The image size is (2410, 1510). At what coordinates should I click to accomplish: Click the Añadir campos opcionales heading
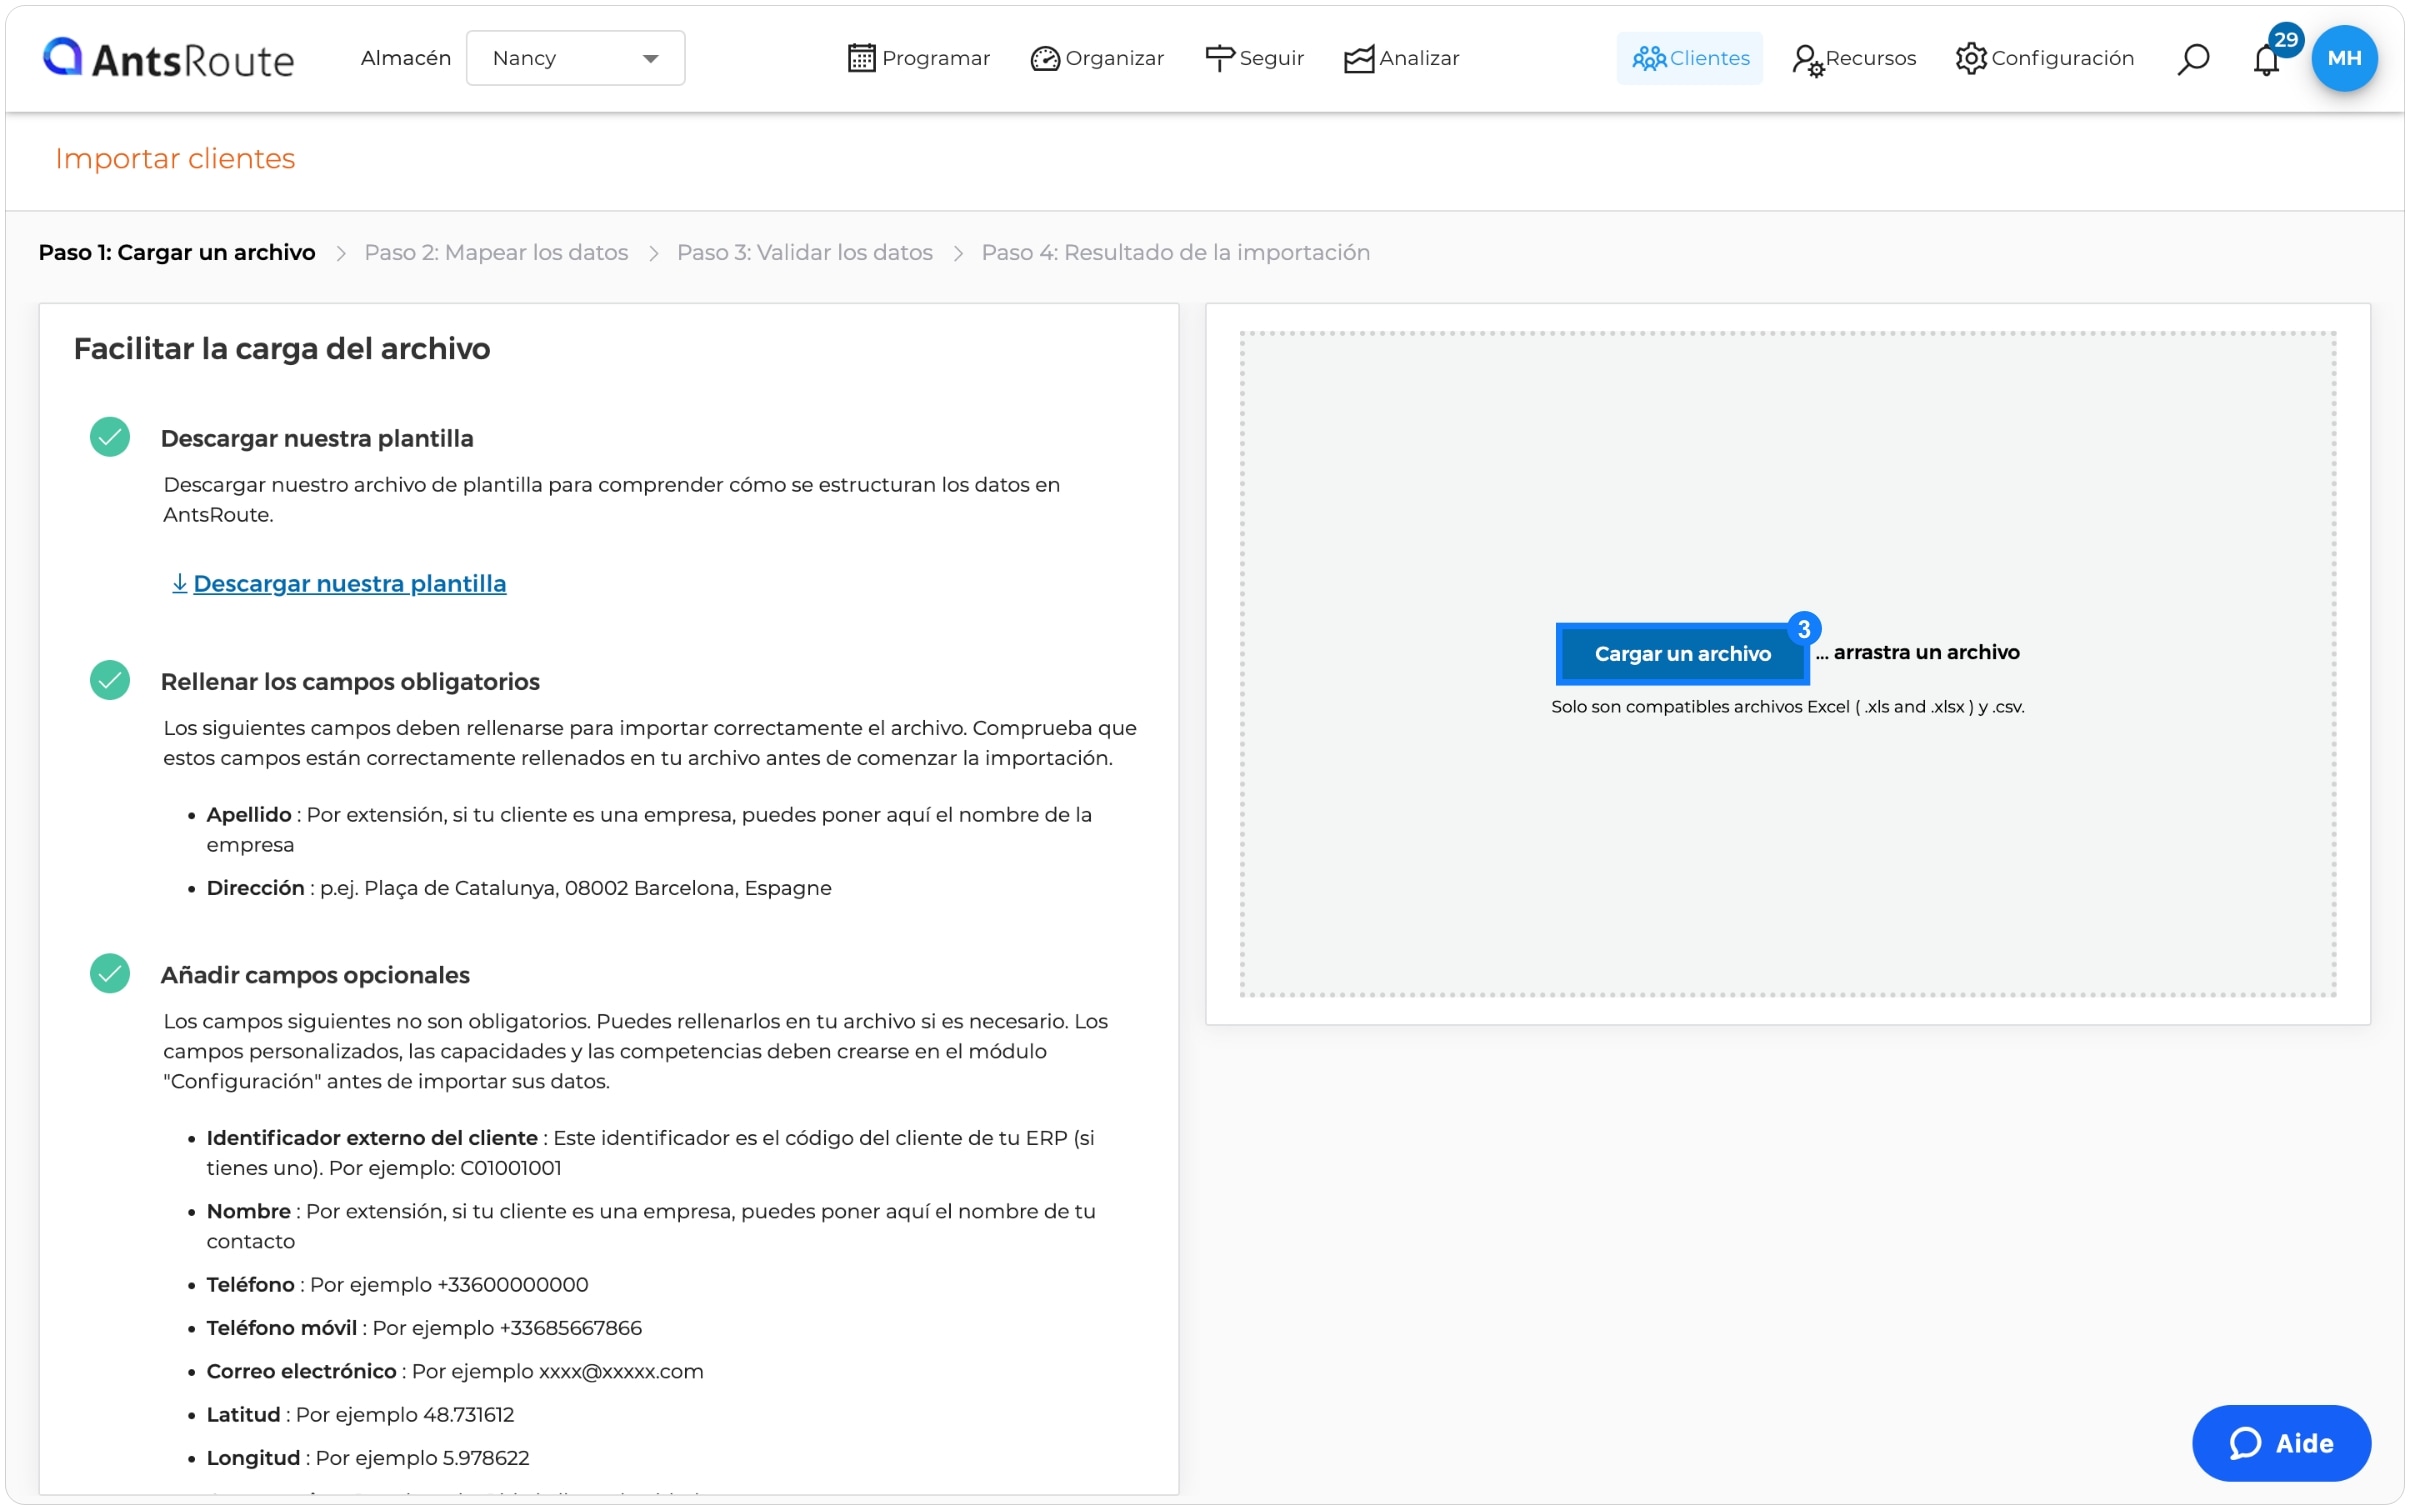(x=315, y=975)
